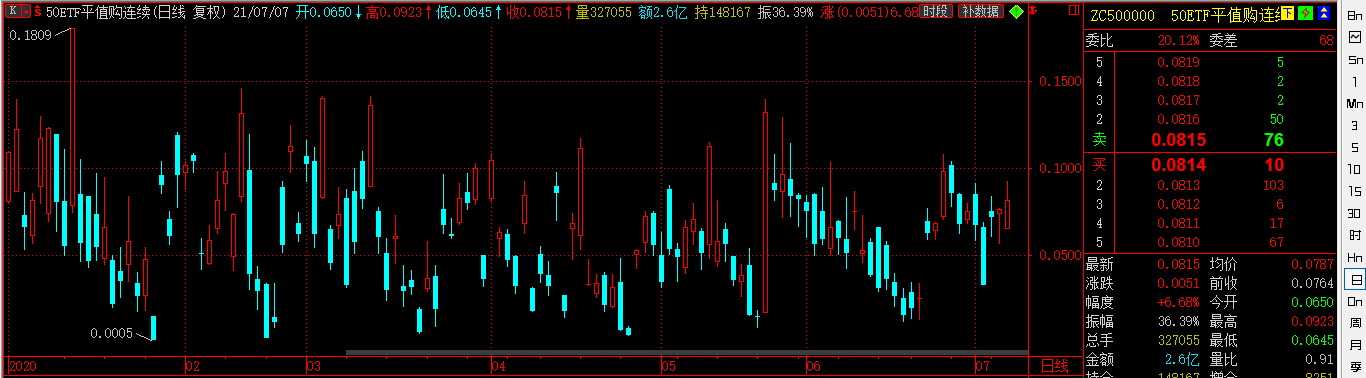Click the sell-4 price 0.0818
1366x378 pixels.
1179,81
